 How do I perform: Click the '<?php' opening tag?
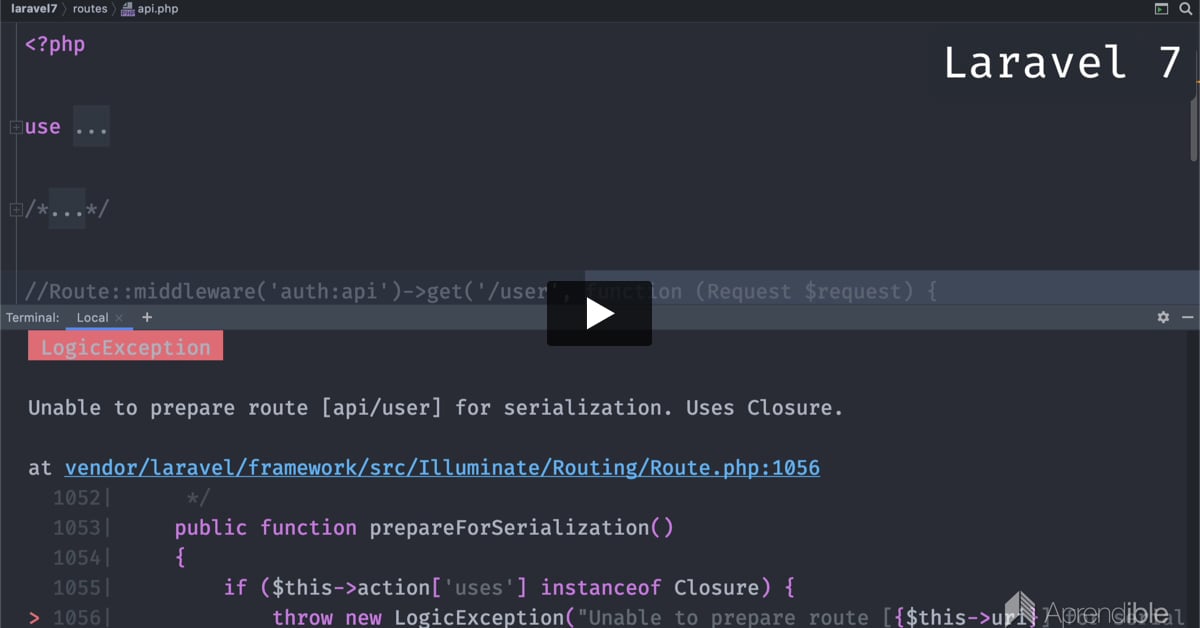[55, 44]
